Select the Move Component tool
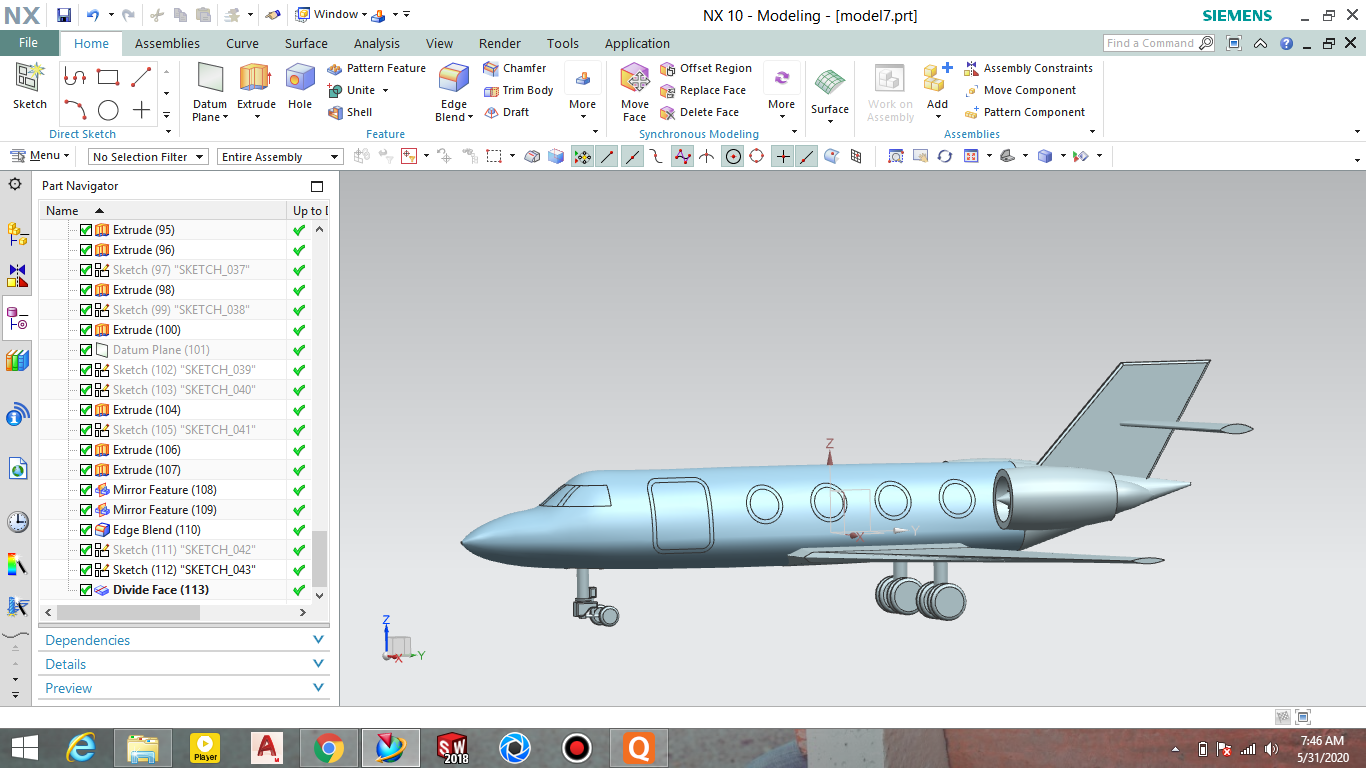 (1020, 90)
